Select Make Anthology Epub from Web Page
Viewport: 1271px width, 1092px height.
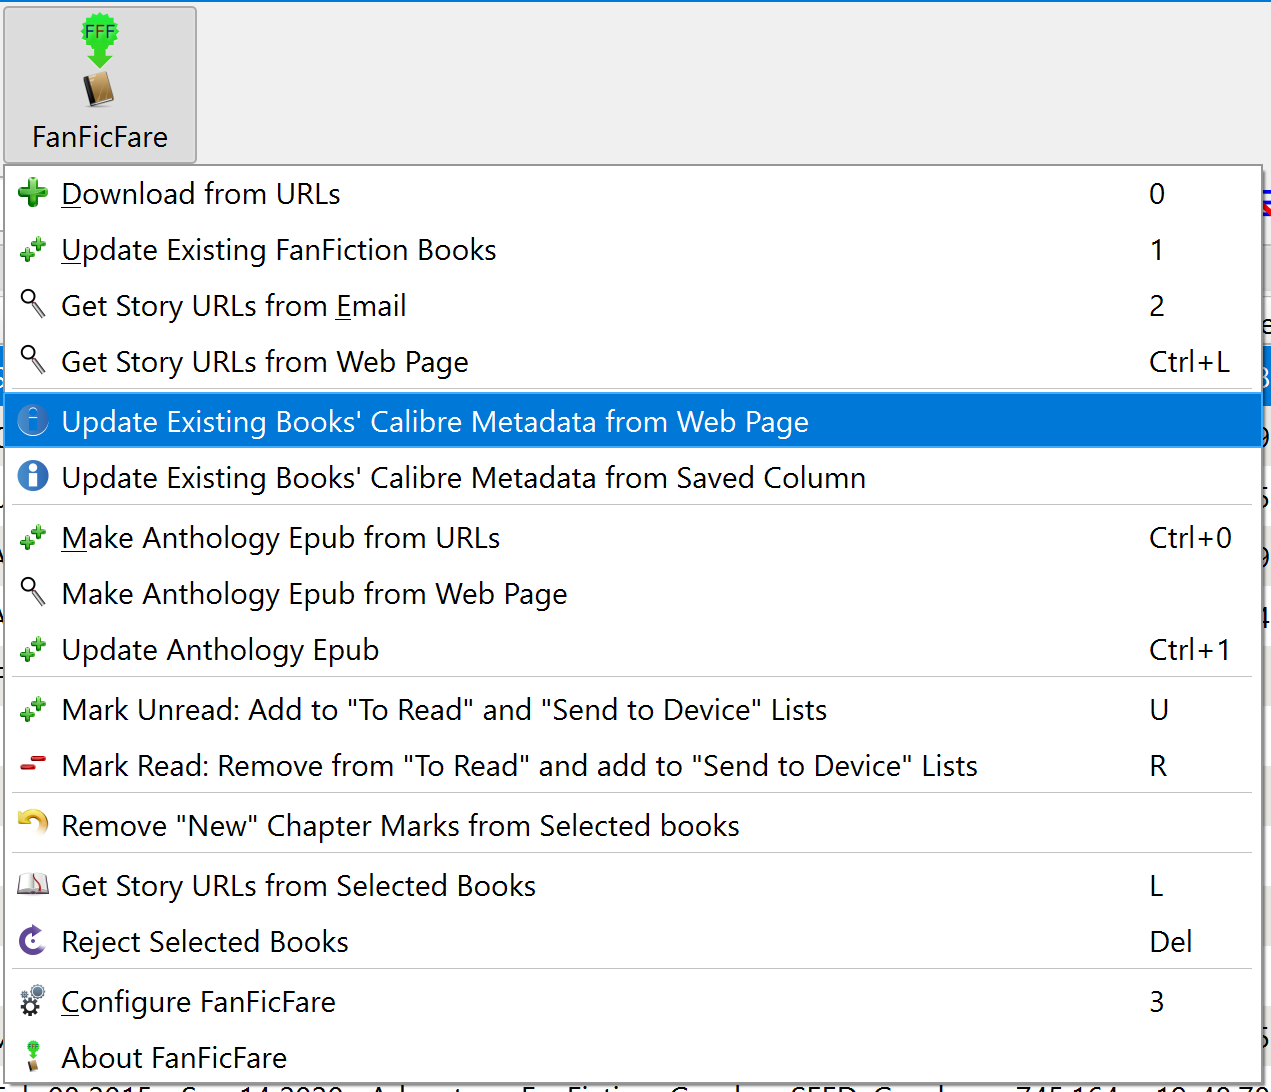pyautogui.click(x=314, y=594)
